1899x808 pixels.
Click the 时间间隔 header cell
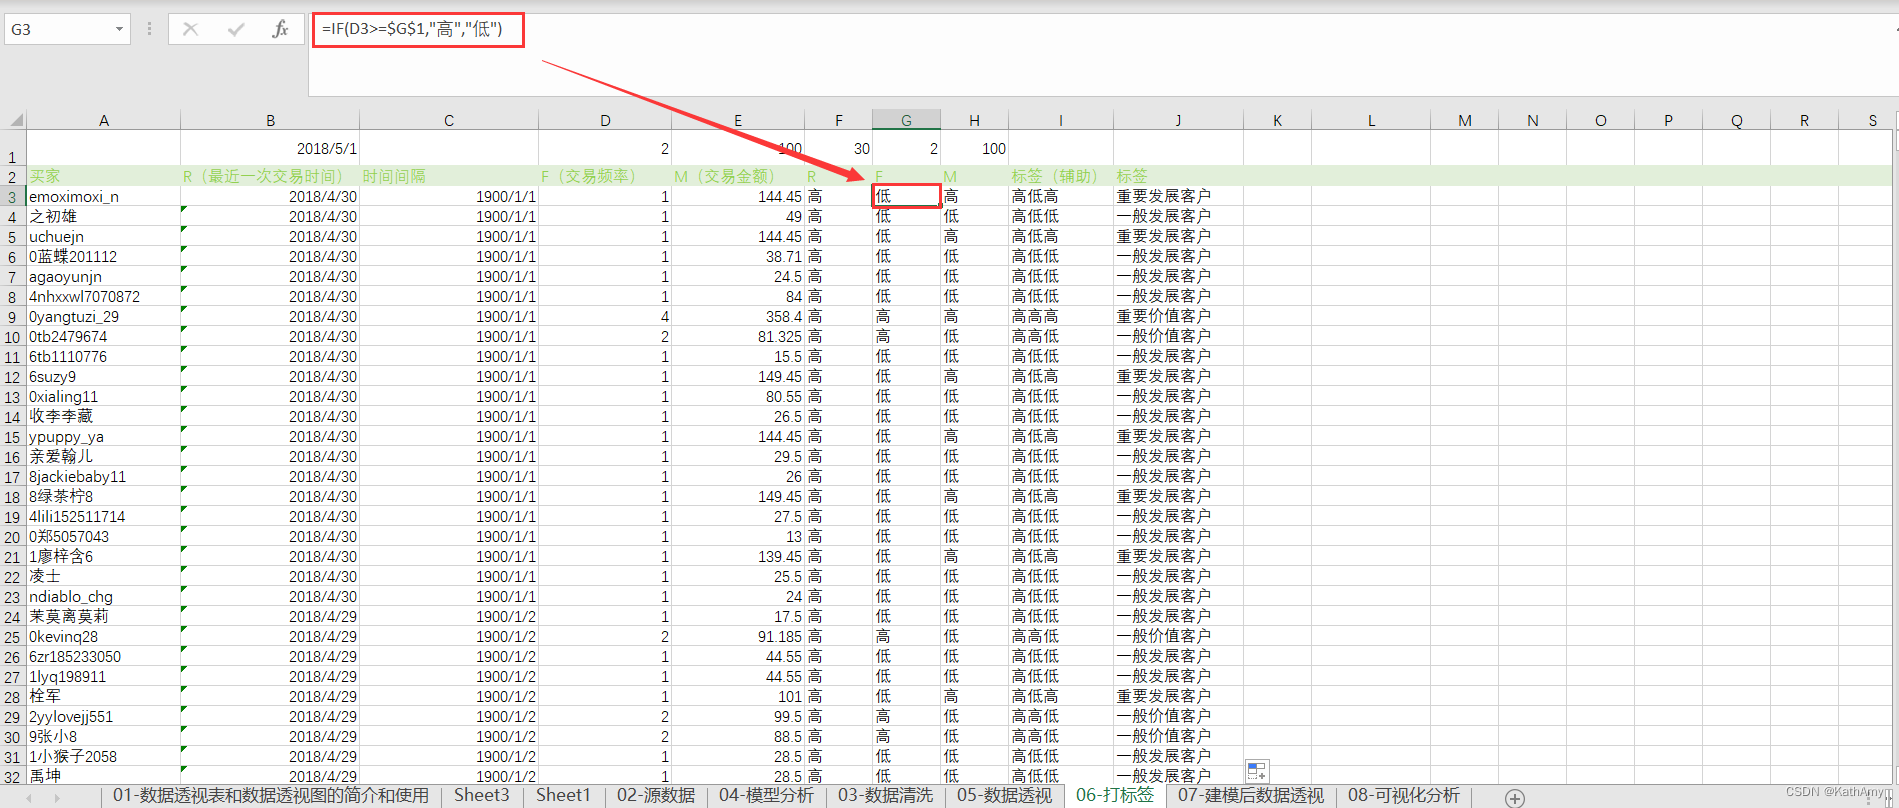coord(449,176)
